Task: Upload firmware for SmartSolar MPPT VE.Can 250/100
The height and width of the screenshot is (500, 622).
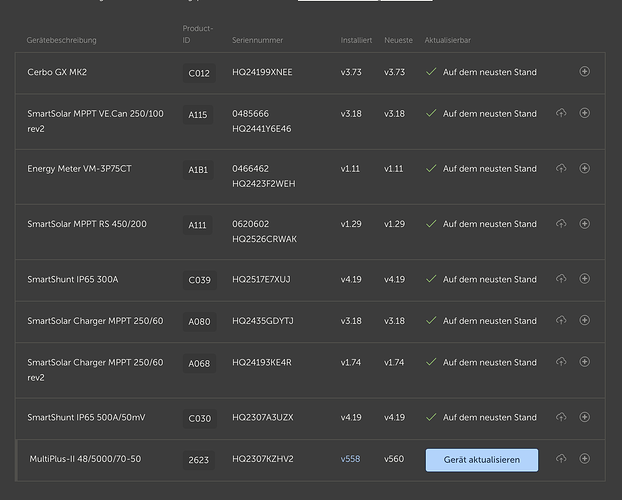Action: [x=561, y=113]
